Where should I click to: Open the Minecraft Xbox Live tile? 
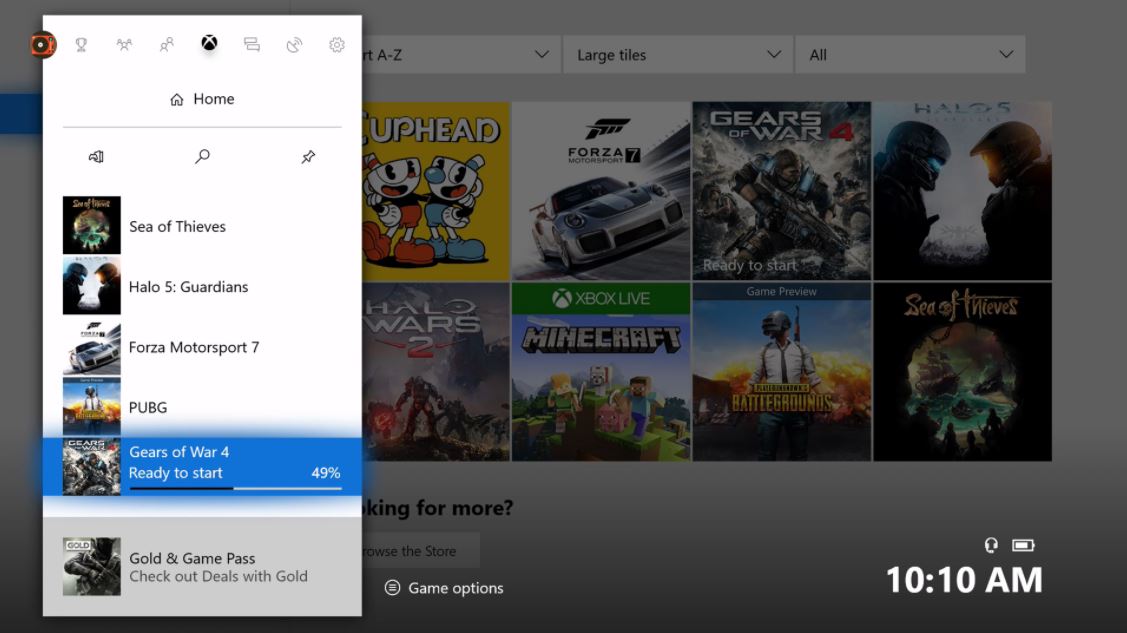(601, 371)
